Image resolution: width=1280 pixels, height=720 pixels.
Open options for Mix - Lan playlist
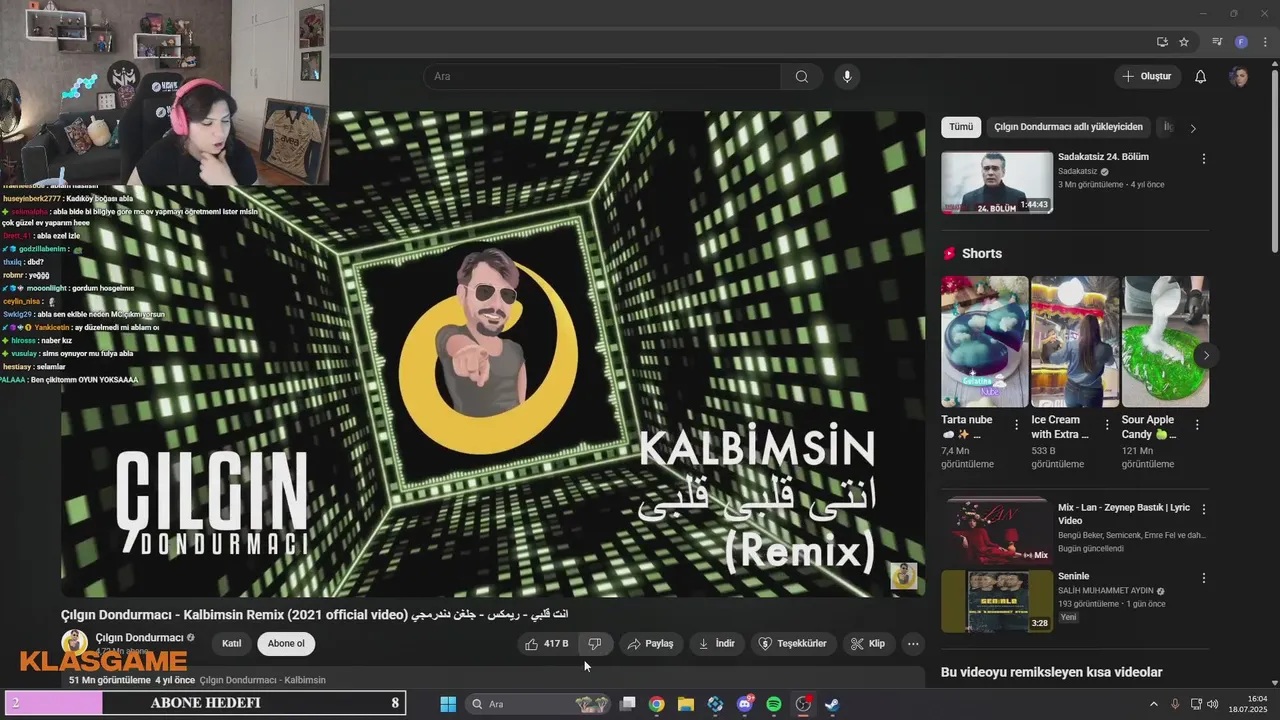(x=1204, y=509)
